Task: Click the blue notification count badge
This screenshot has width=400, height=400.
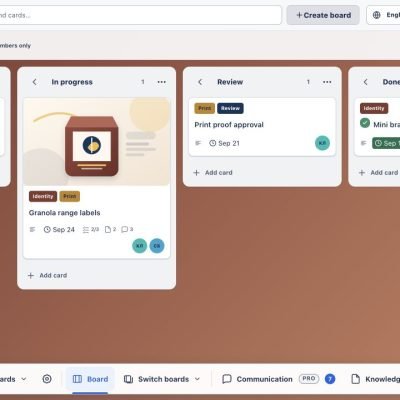Action: pyautogui.click(x=330, y=379)
